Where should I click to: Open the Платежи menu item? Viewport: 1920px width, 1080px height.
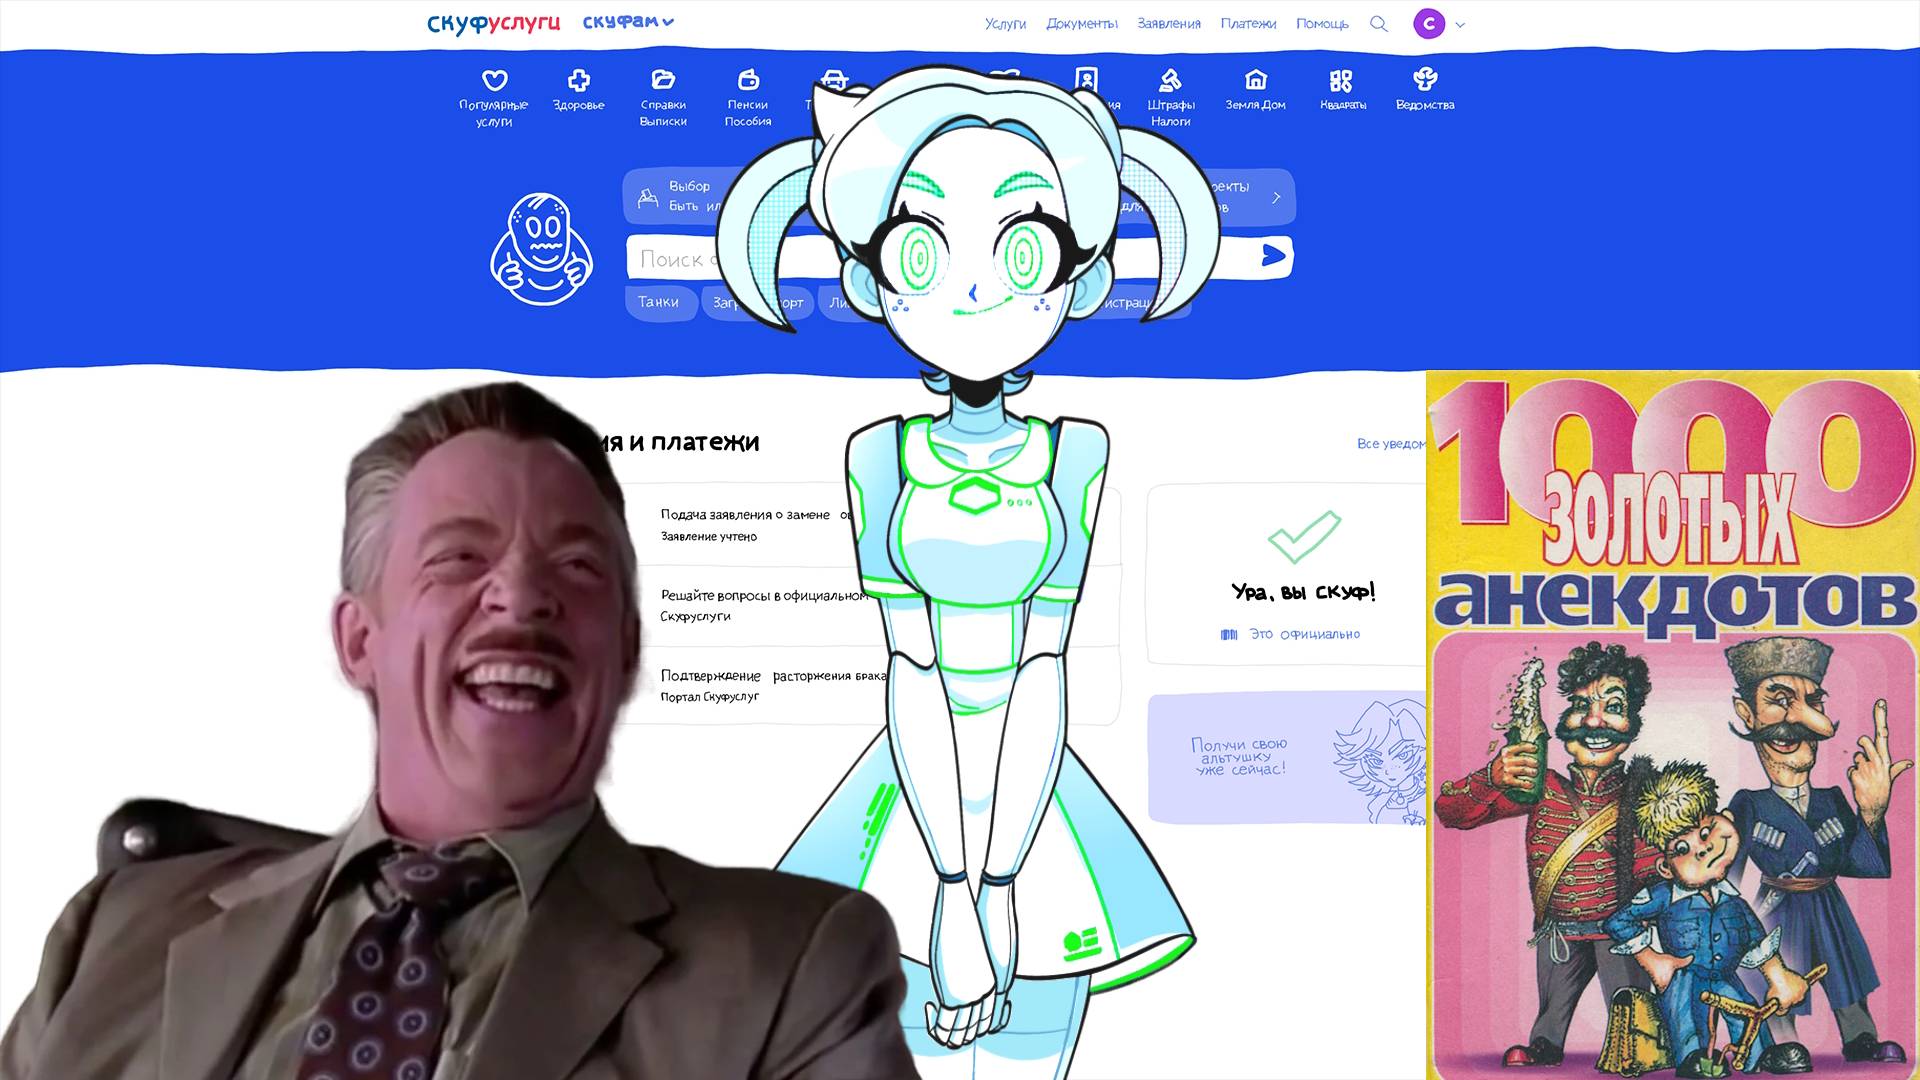(x=1248, y=24)
